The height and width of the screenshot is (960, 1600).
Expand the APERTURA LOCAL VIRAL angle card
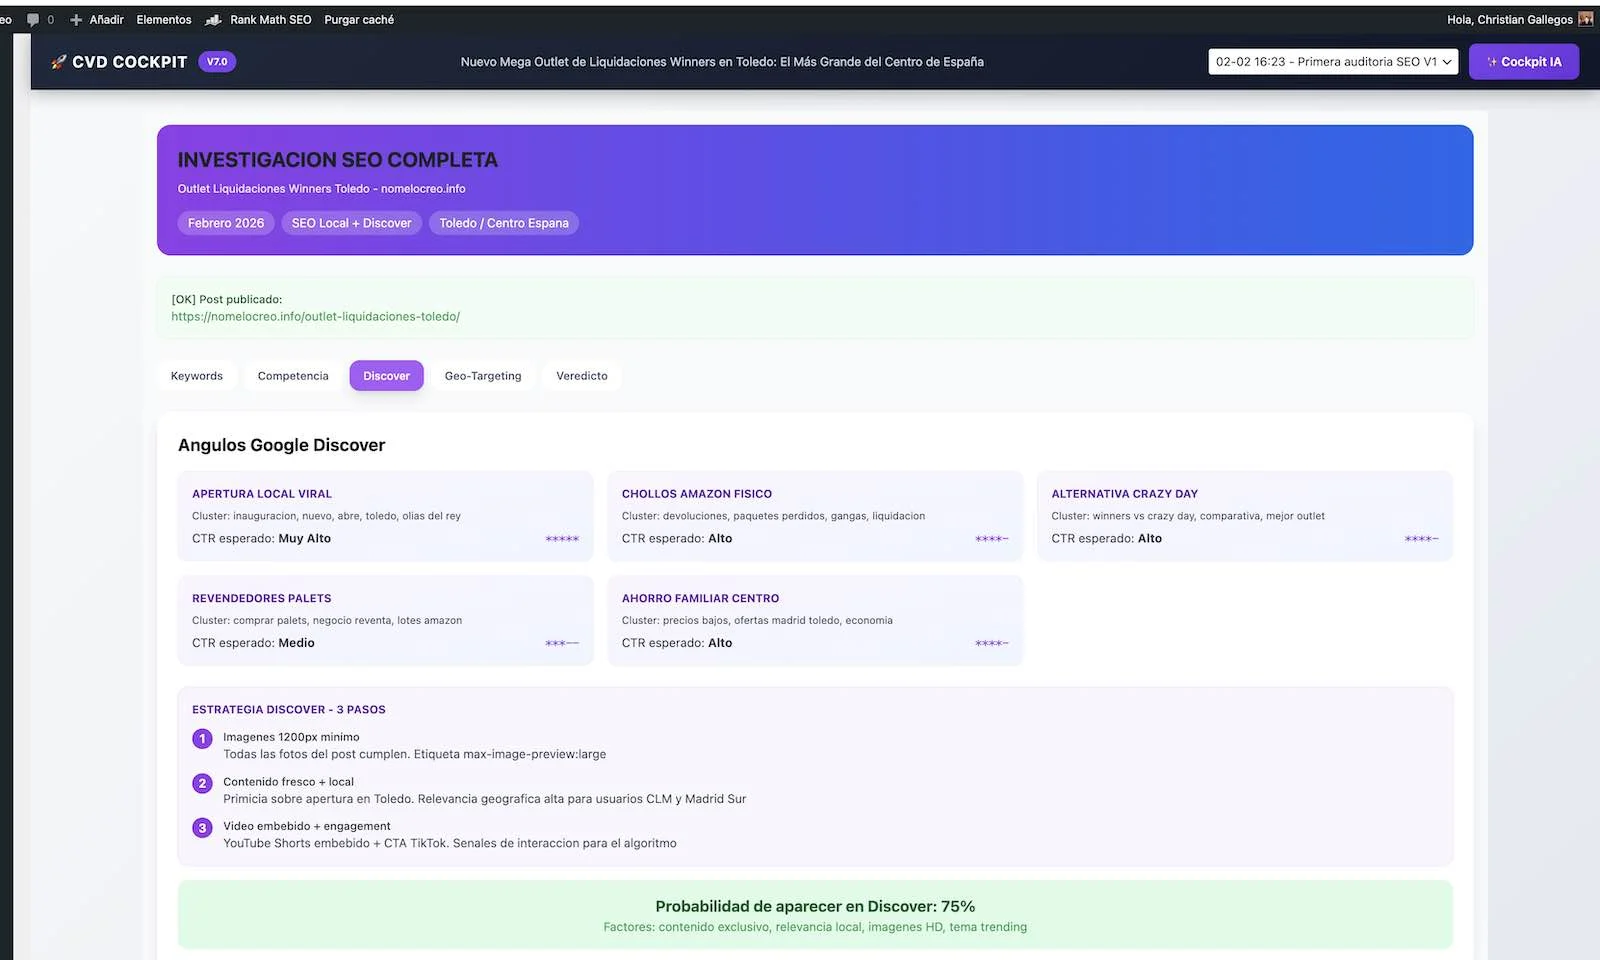click(x=385, y=516)
